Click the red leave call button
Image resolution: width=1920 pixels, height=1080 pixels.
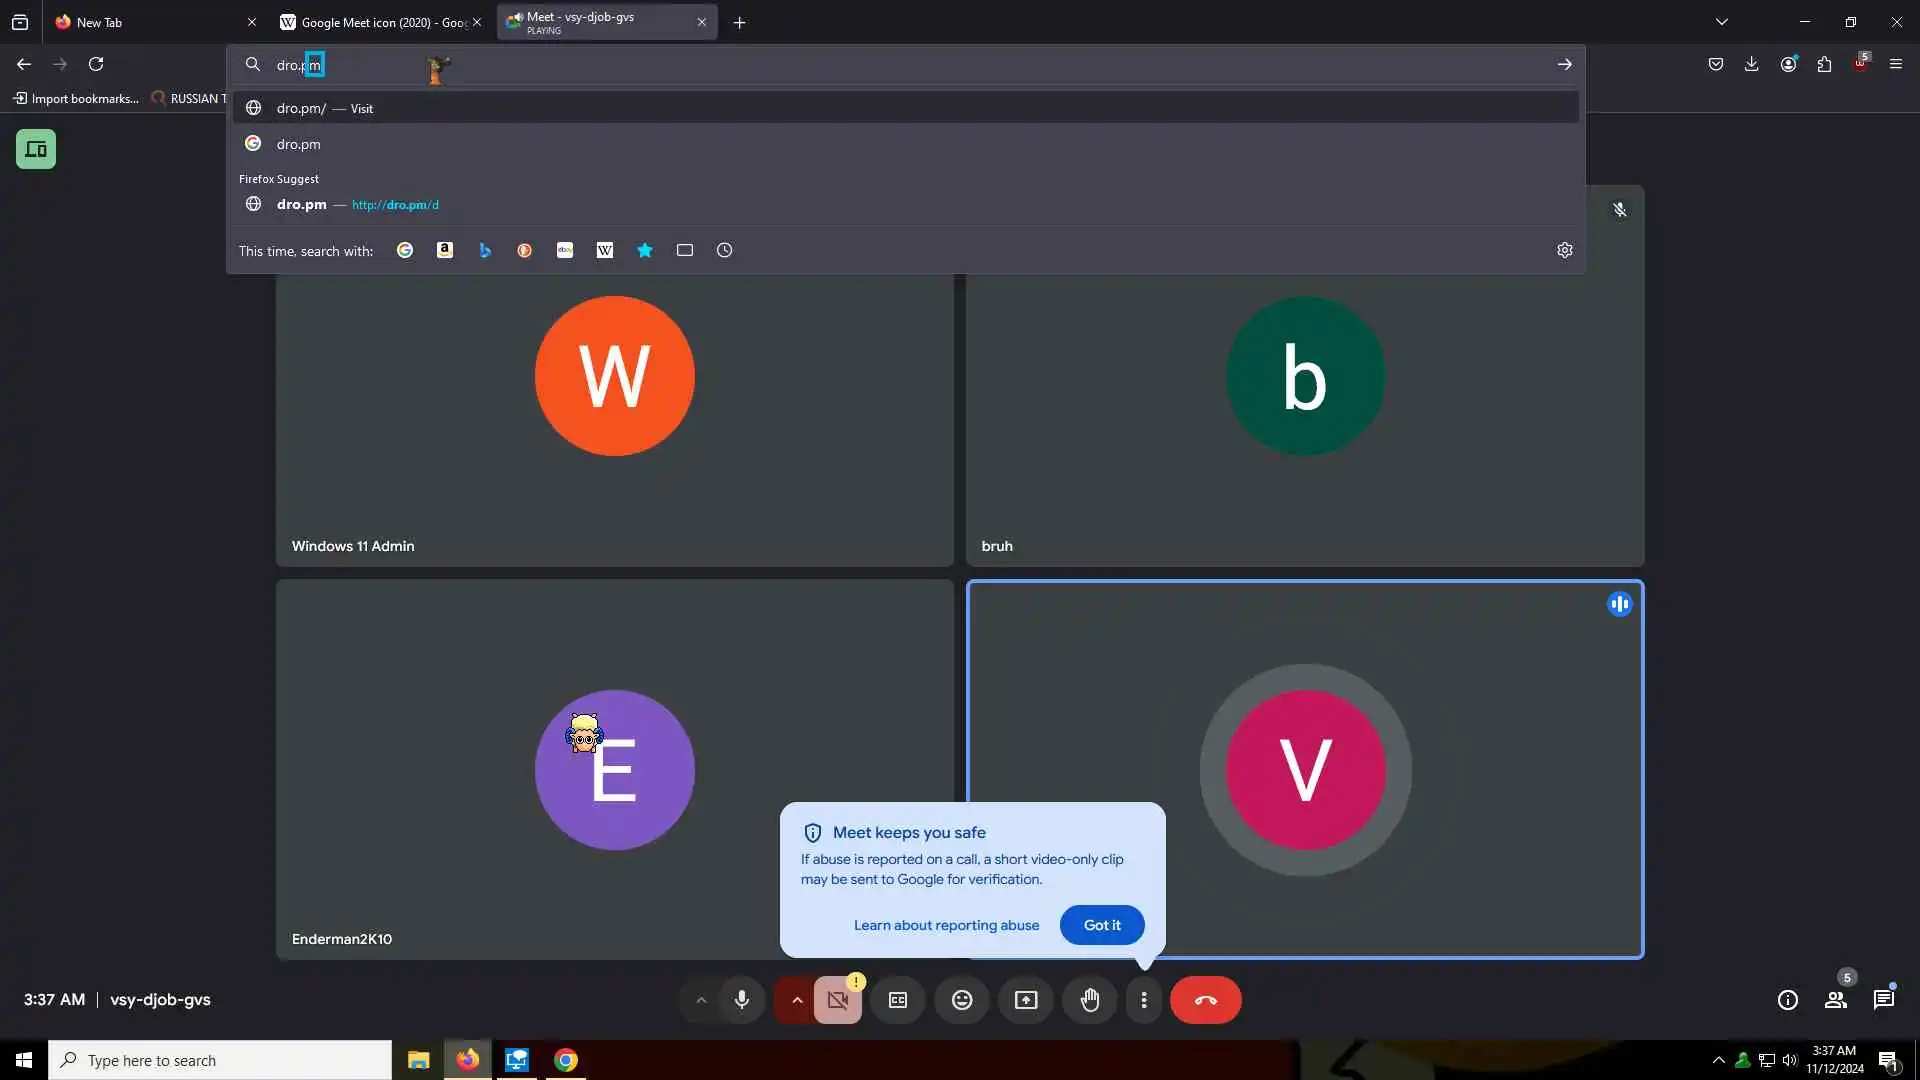point(1205,1000)
